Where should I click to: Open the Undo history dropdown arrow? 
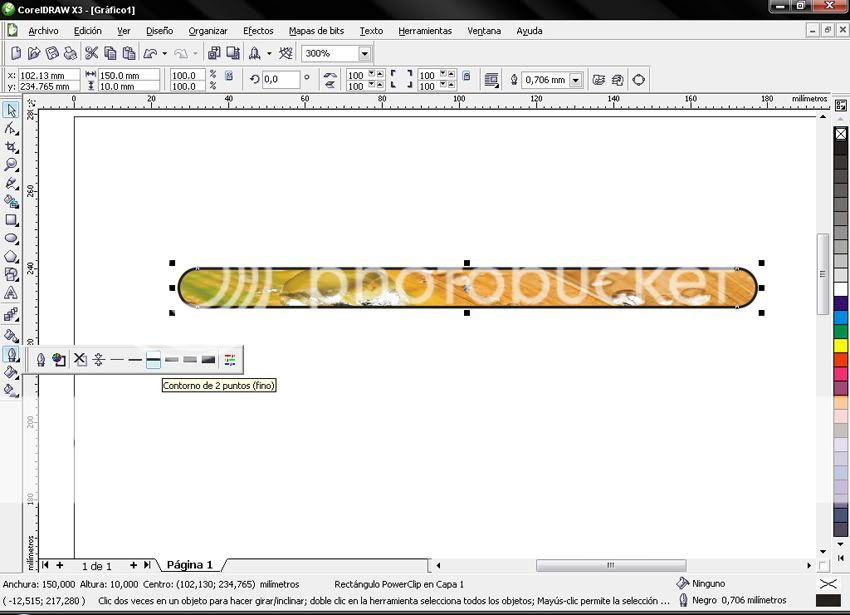(x=165, y=53)
